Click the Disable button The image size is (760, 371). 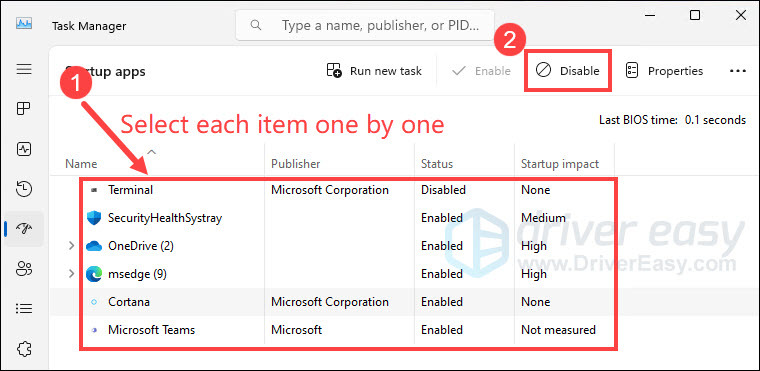(568, 71)
